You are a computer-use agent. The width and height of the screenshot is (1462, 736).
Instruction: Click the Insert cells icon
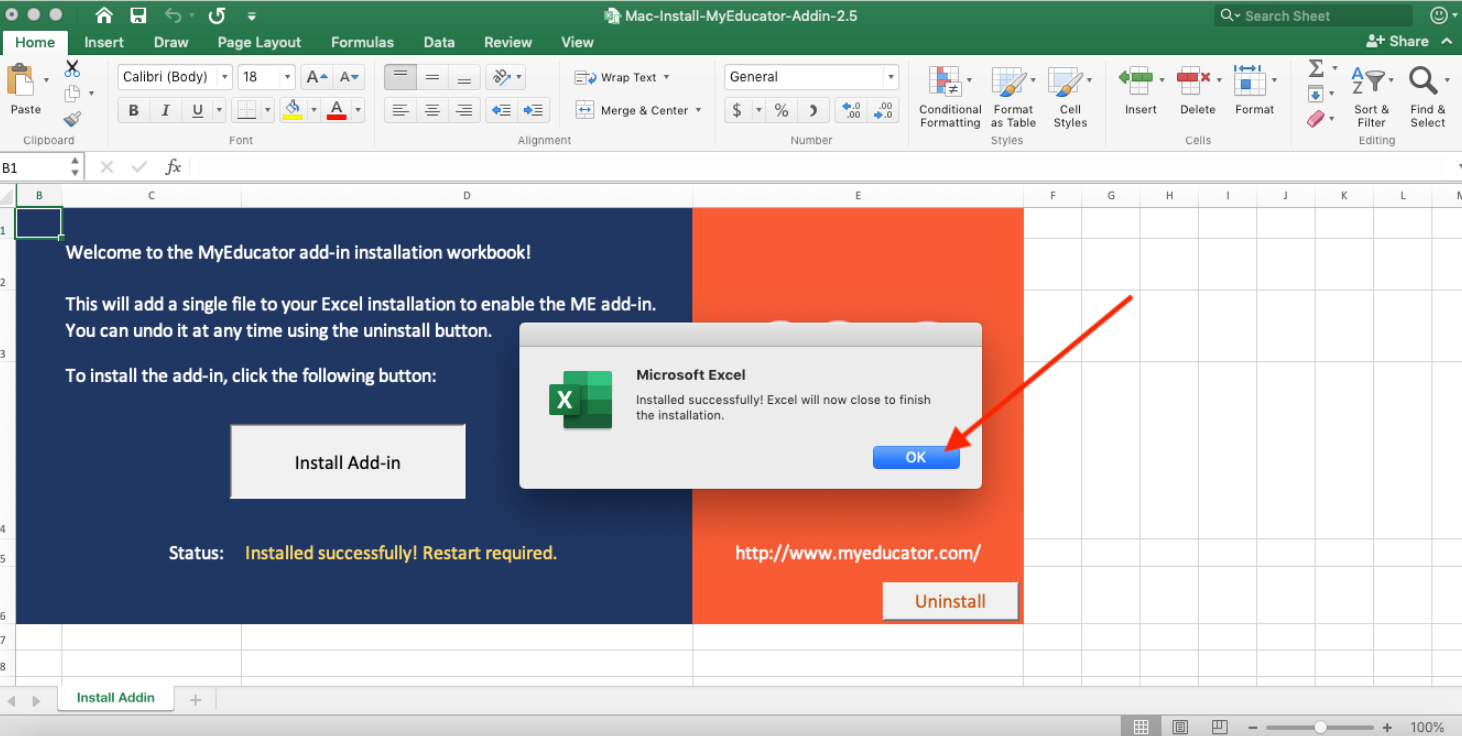(1136, 79)
